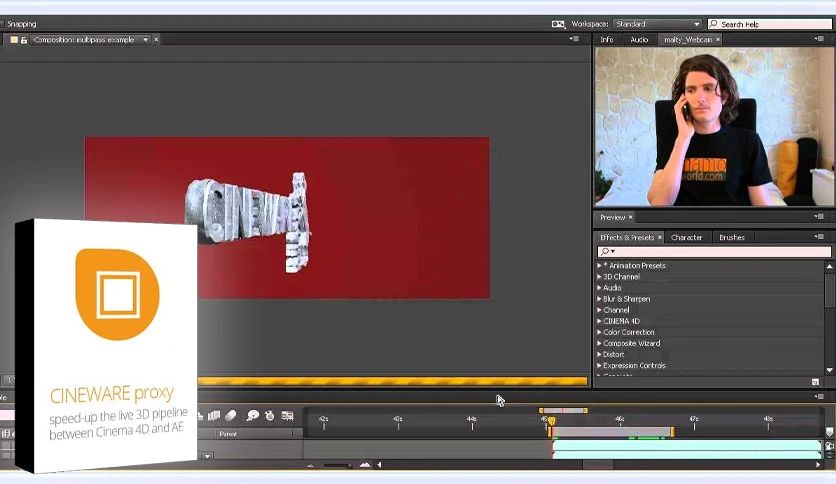Open the Workspace Standard dropdown
The image size is (836, 484).
point(657,24)
